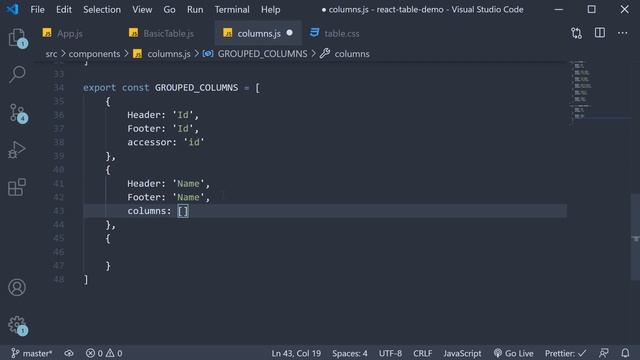This screenshot has height=360, width=640.
Task: Change encoding via UTF-8
Action: coord(390,353)
